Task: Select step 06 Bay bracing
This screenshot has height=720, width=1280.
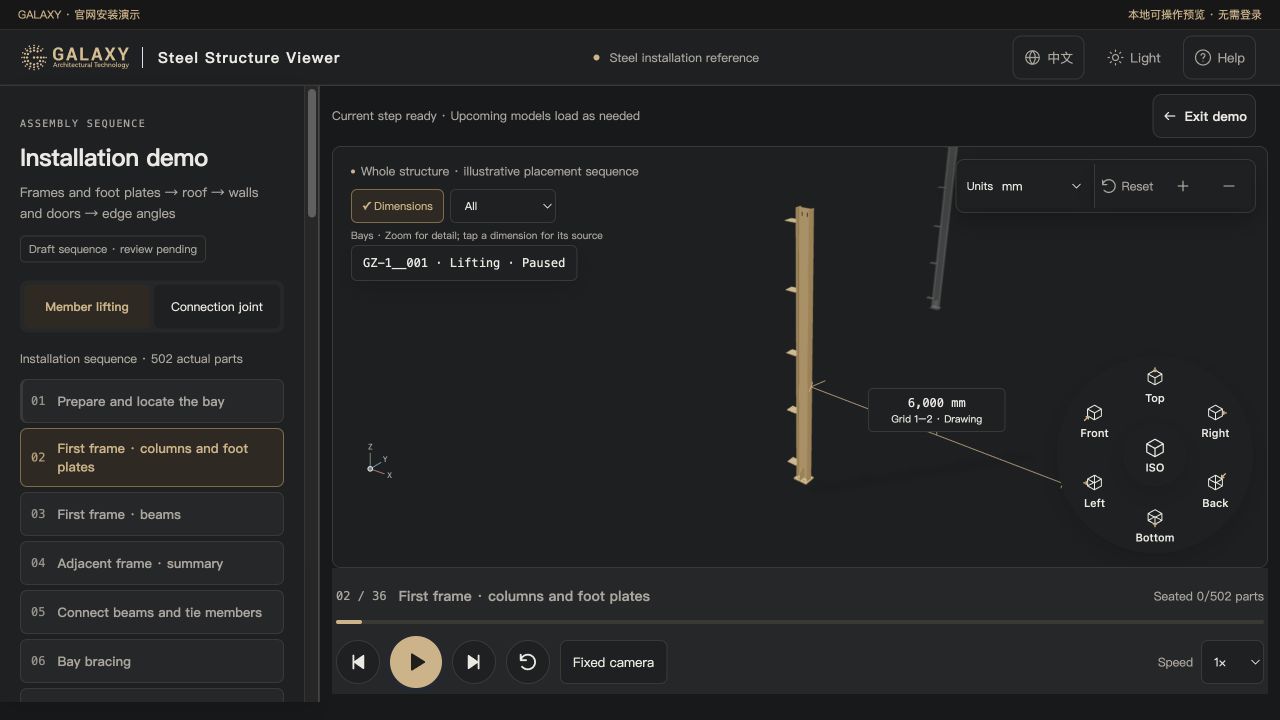Action: click(152, 661)
